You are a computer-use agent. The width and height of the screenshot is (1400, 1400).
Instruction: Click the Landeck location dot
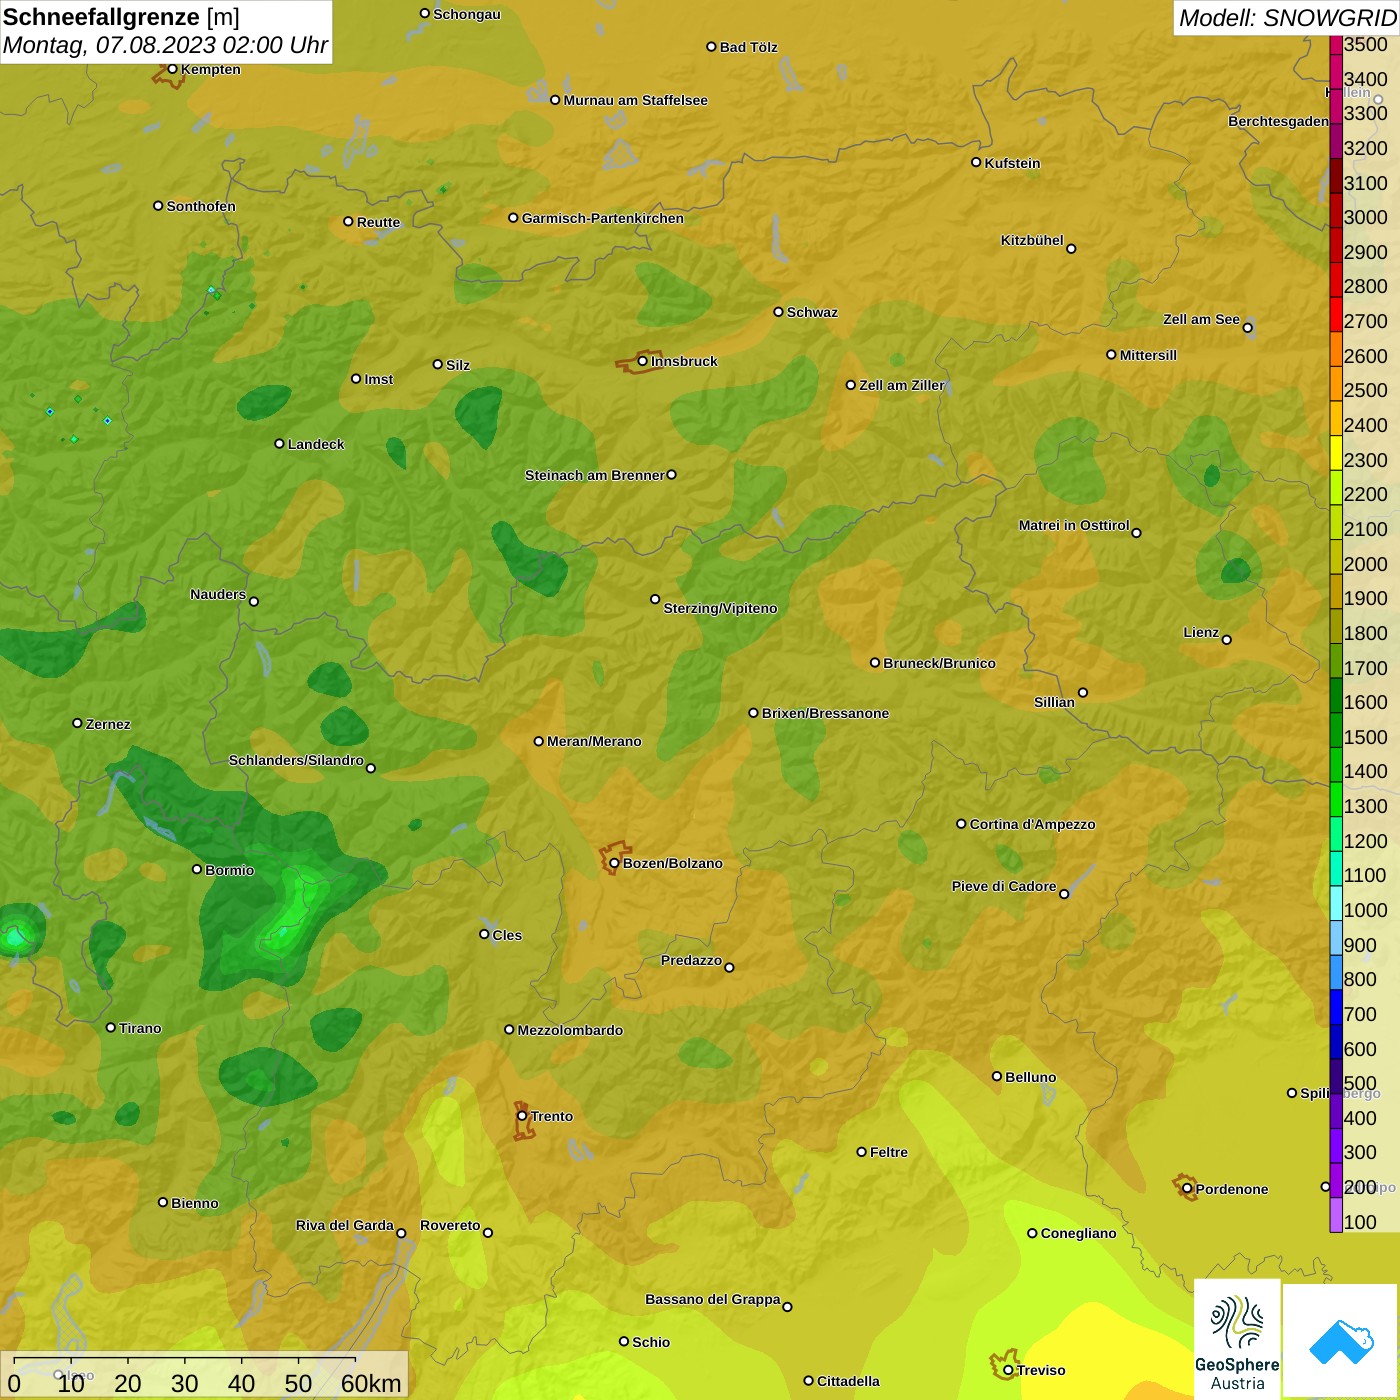click(x=279, y=443)
